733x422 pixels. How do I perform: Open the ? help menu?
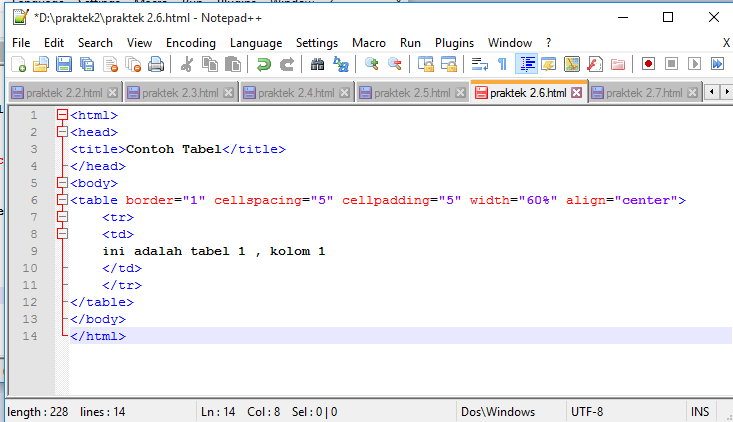pos(548,43)
